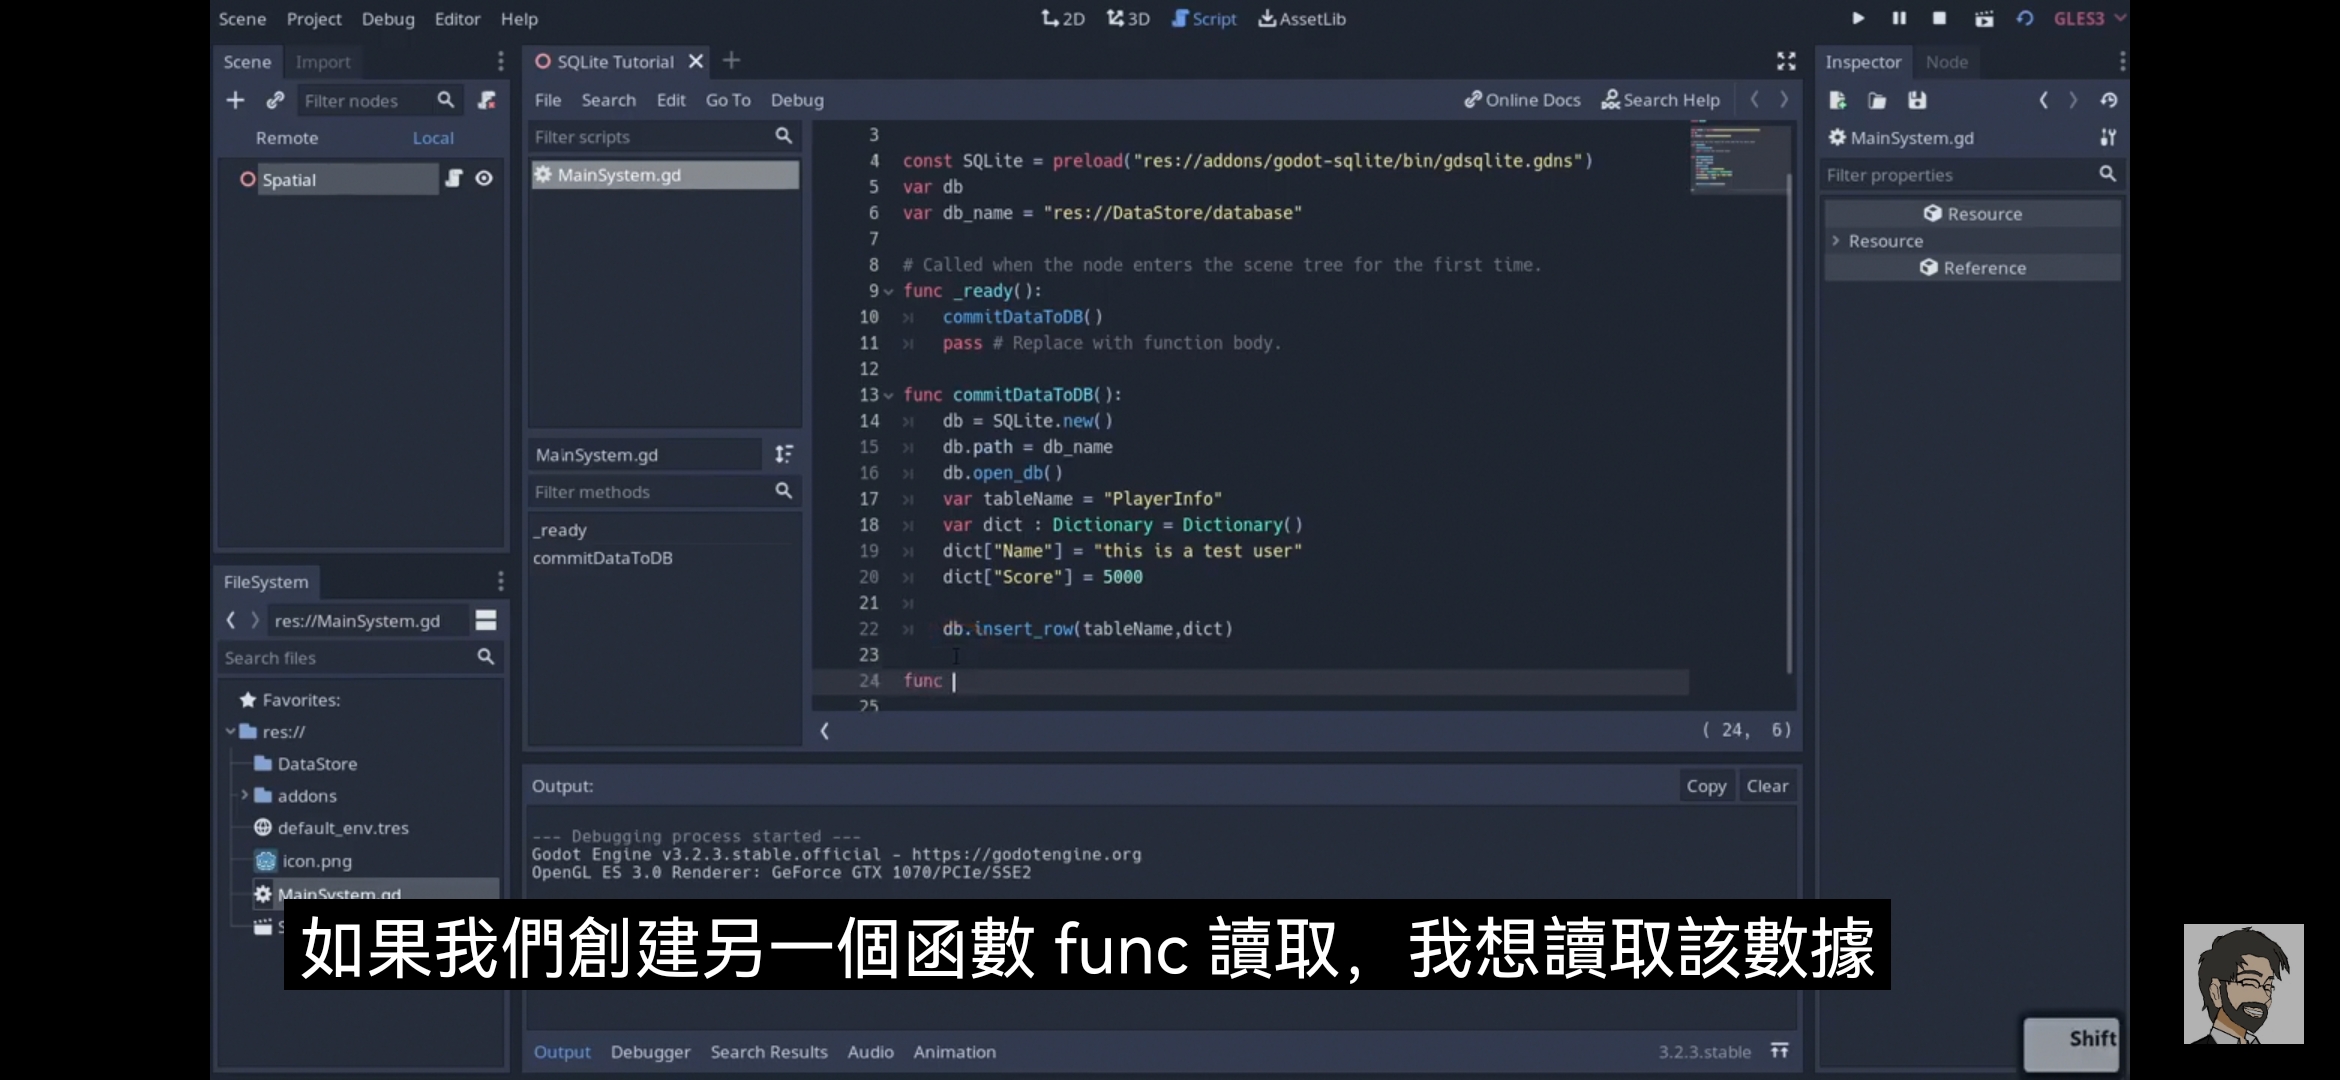Viewport: 2340px width, 1080px height.
Task: Click filter scripts input field
Action: (x=652, y=136)
